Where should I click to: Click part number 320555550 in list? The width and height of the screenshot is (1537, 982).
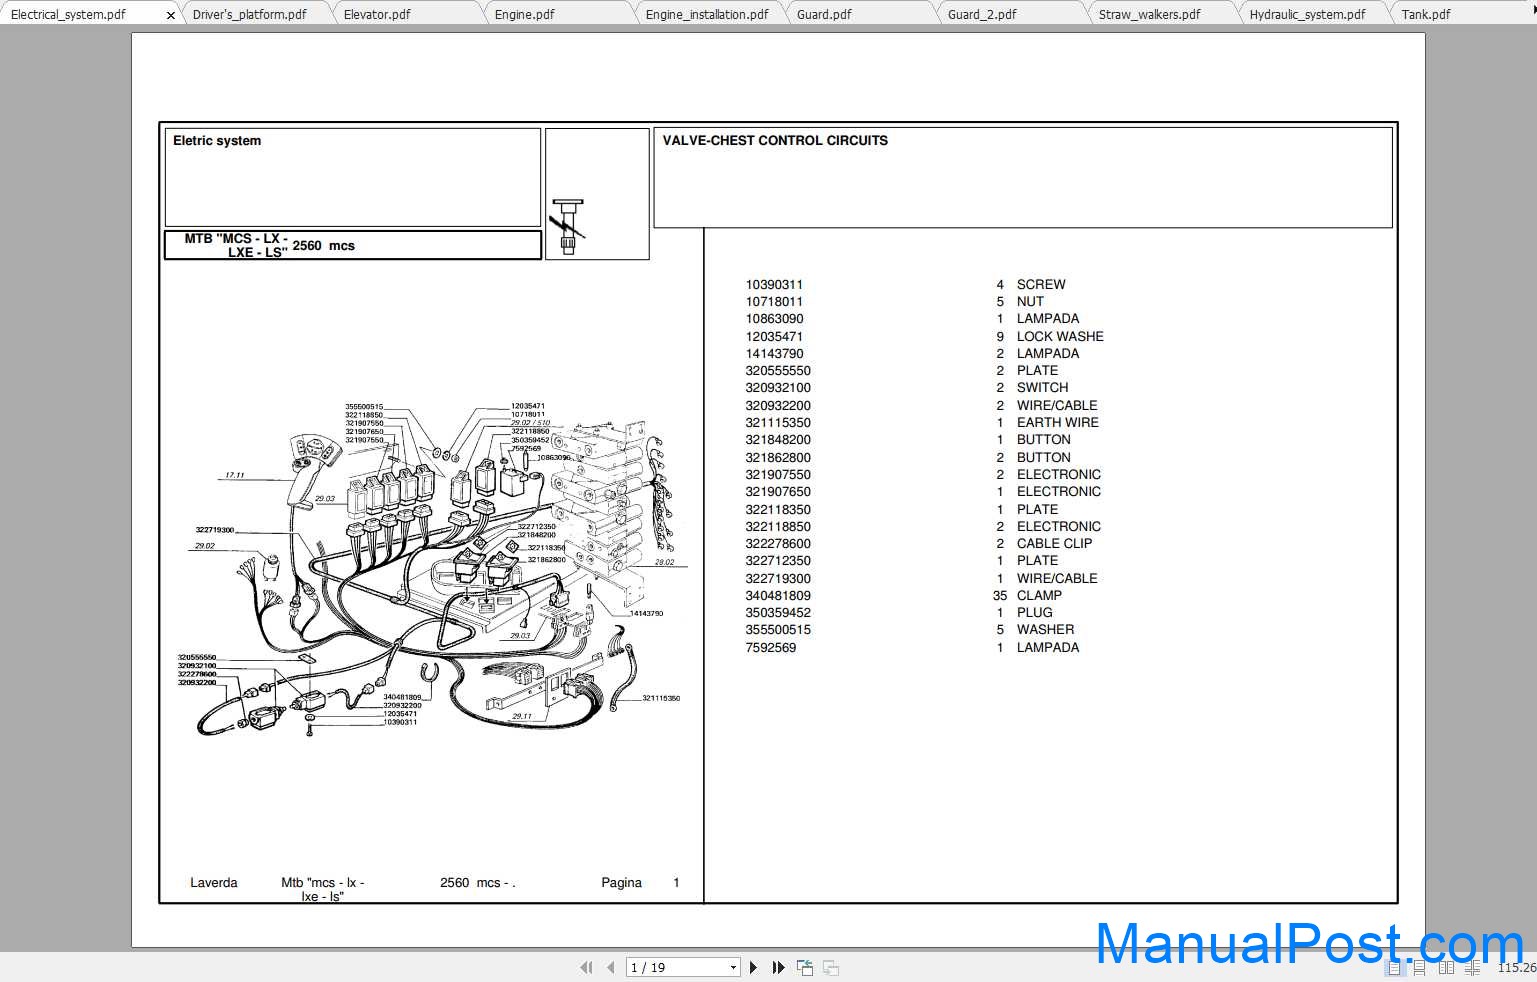point(778,371)
